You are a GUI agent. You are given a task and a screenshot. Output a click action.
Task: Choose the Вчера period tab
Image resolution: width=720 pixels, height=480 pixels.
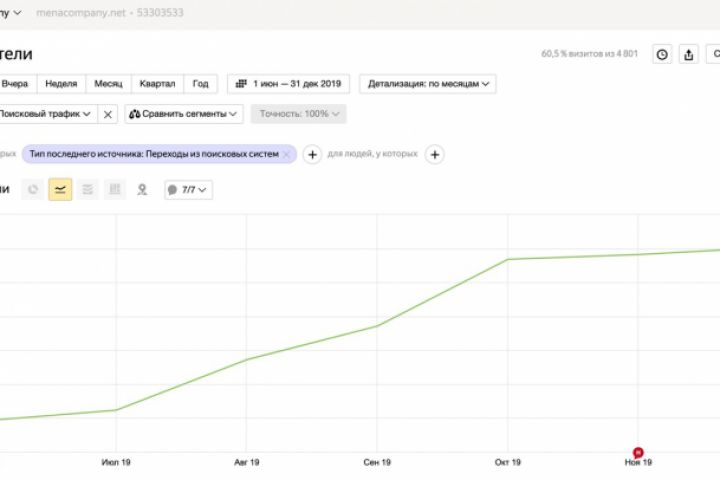coord(15,84)
